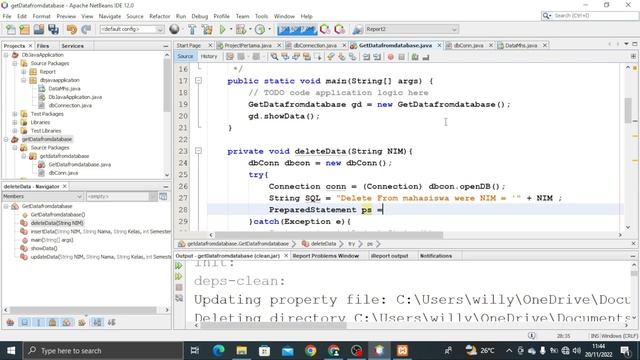
Task: Collapse the deleteData method code fold
Action: [x=198, y=151]
